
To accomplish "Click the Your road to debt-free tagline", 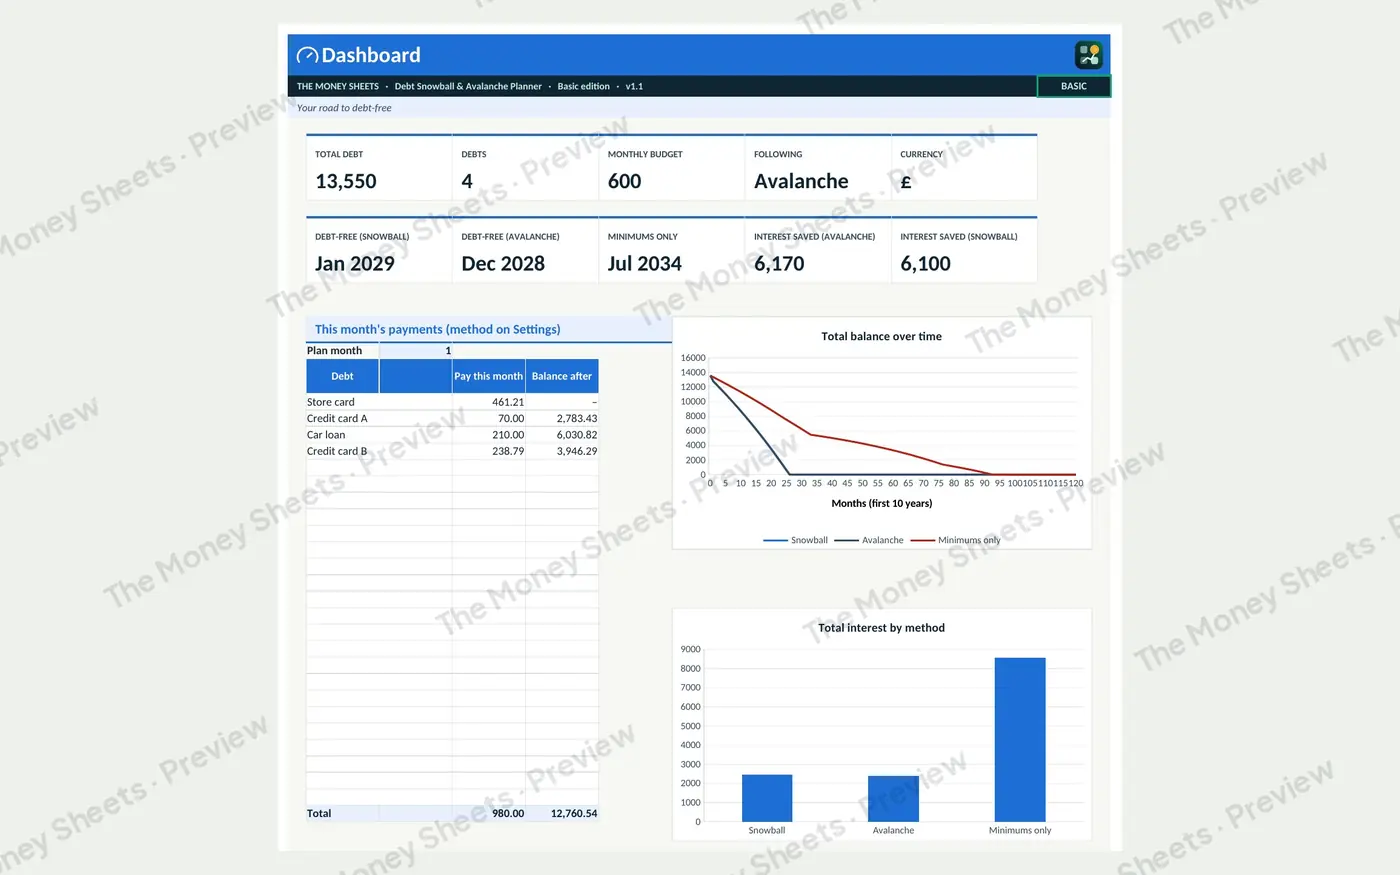I will [344, 108].
